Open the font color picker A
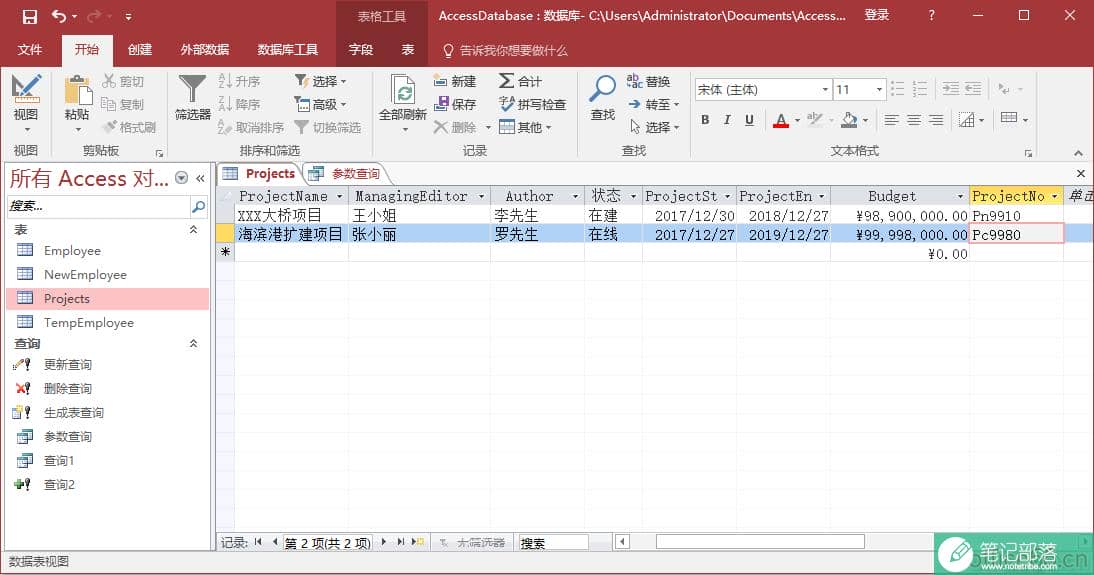Viewport: 1094px width, 575px height. pos(781,120)
